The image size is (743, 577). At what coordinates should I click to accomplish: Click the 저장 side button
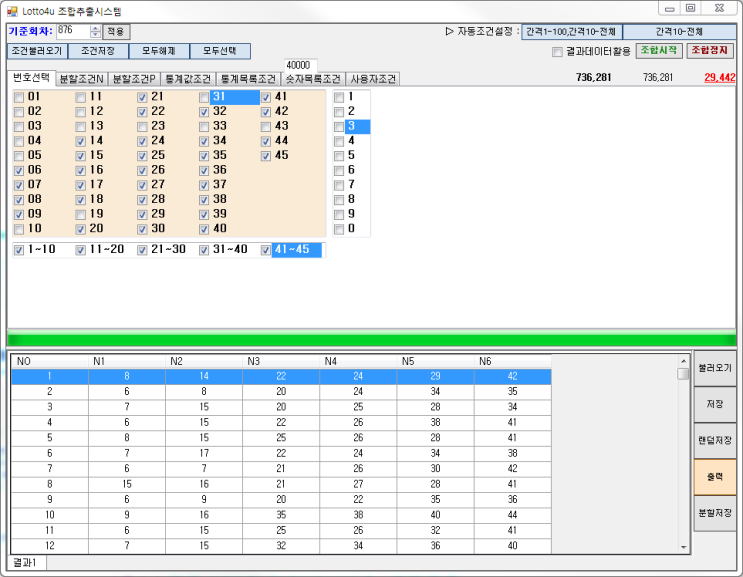click(x=715, y=405)
